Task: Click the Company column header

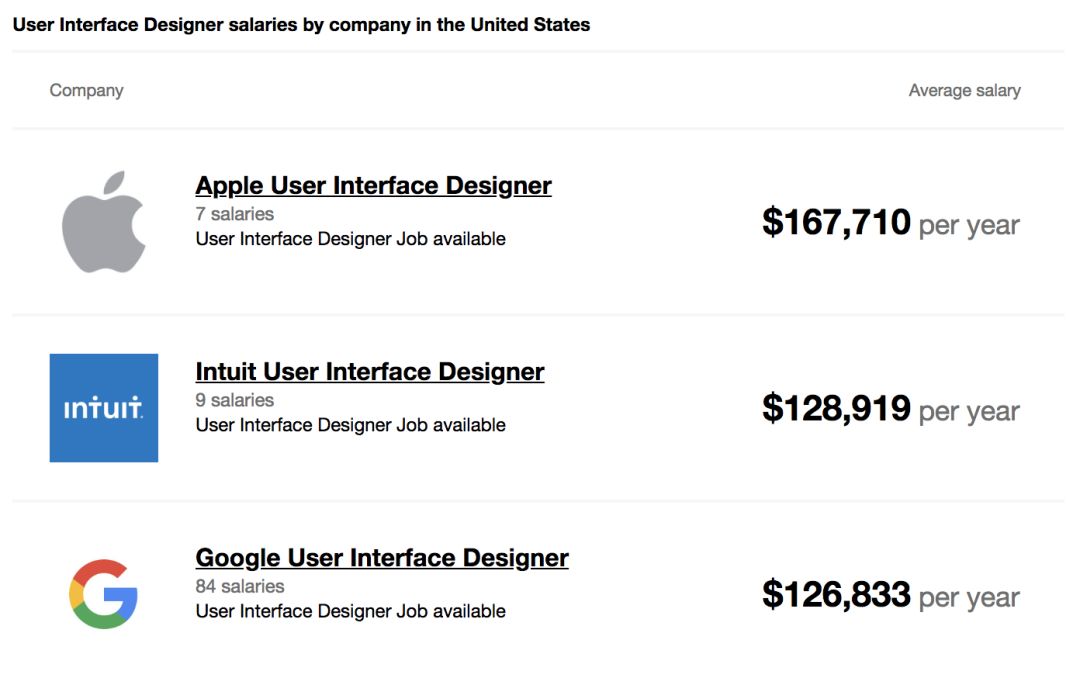Action: 87,91
